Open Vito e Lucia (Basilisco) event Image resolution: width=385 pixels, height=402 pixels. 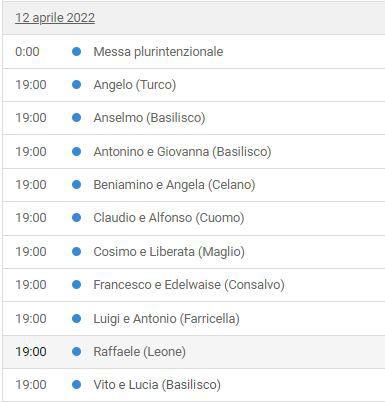coord(157,385)
